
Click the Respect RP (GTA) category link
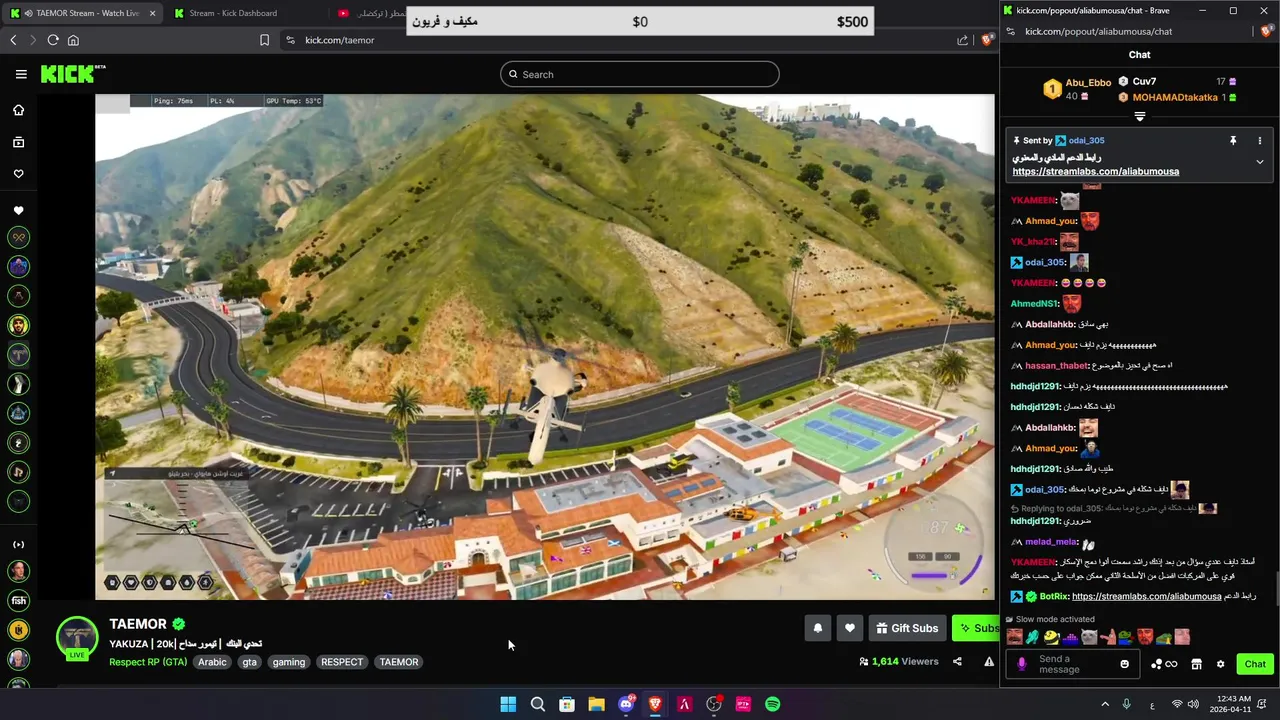pos(148,662)
